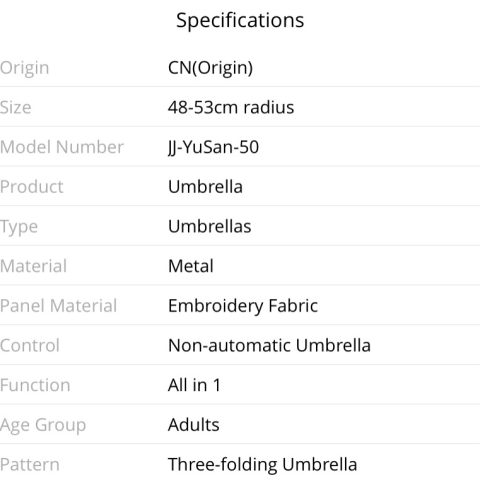Select the Control label

tap(30, 345)
